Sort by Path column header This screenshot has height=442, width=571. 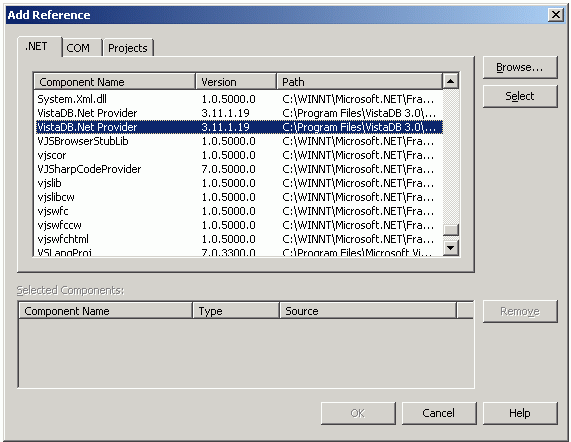point(359,82)
